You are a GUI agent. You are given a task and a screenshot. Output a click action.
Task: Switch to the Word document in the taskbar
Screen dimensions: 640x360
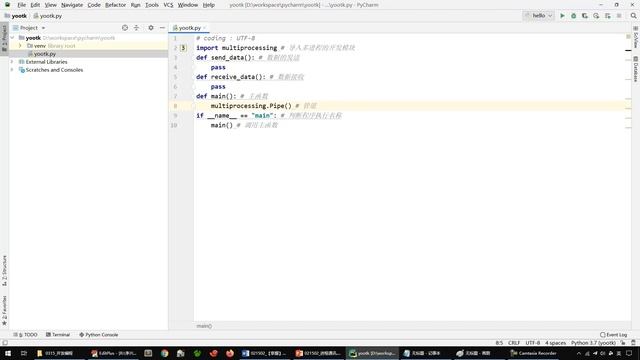coord(264,353)
